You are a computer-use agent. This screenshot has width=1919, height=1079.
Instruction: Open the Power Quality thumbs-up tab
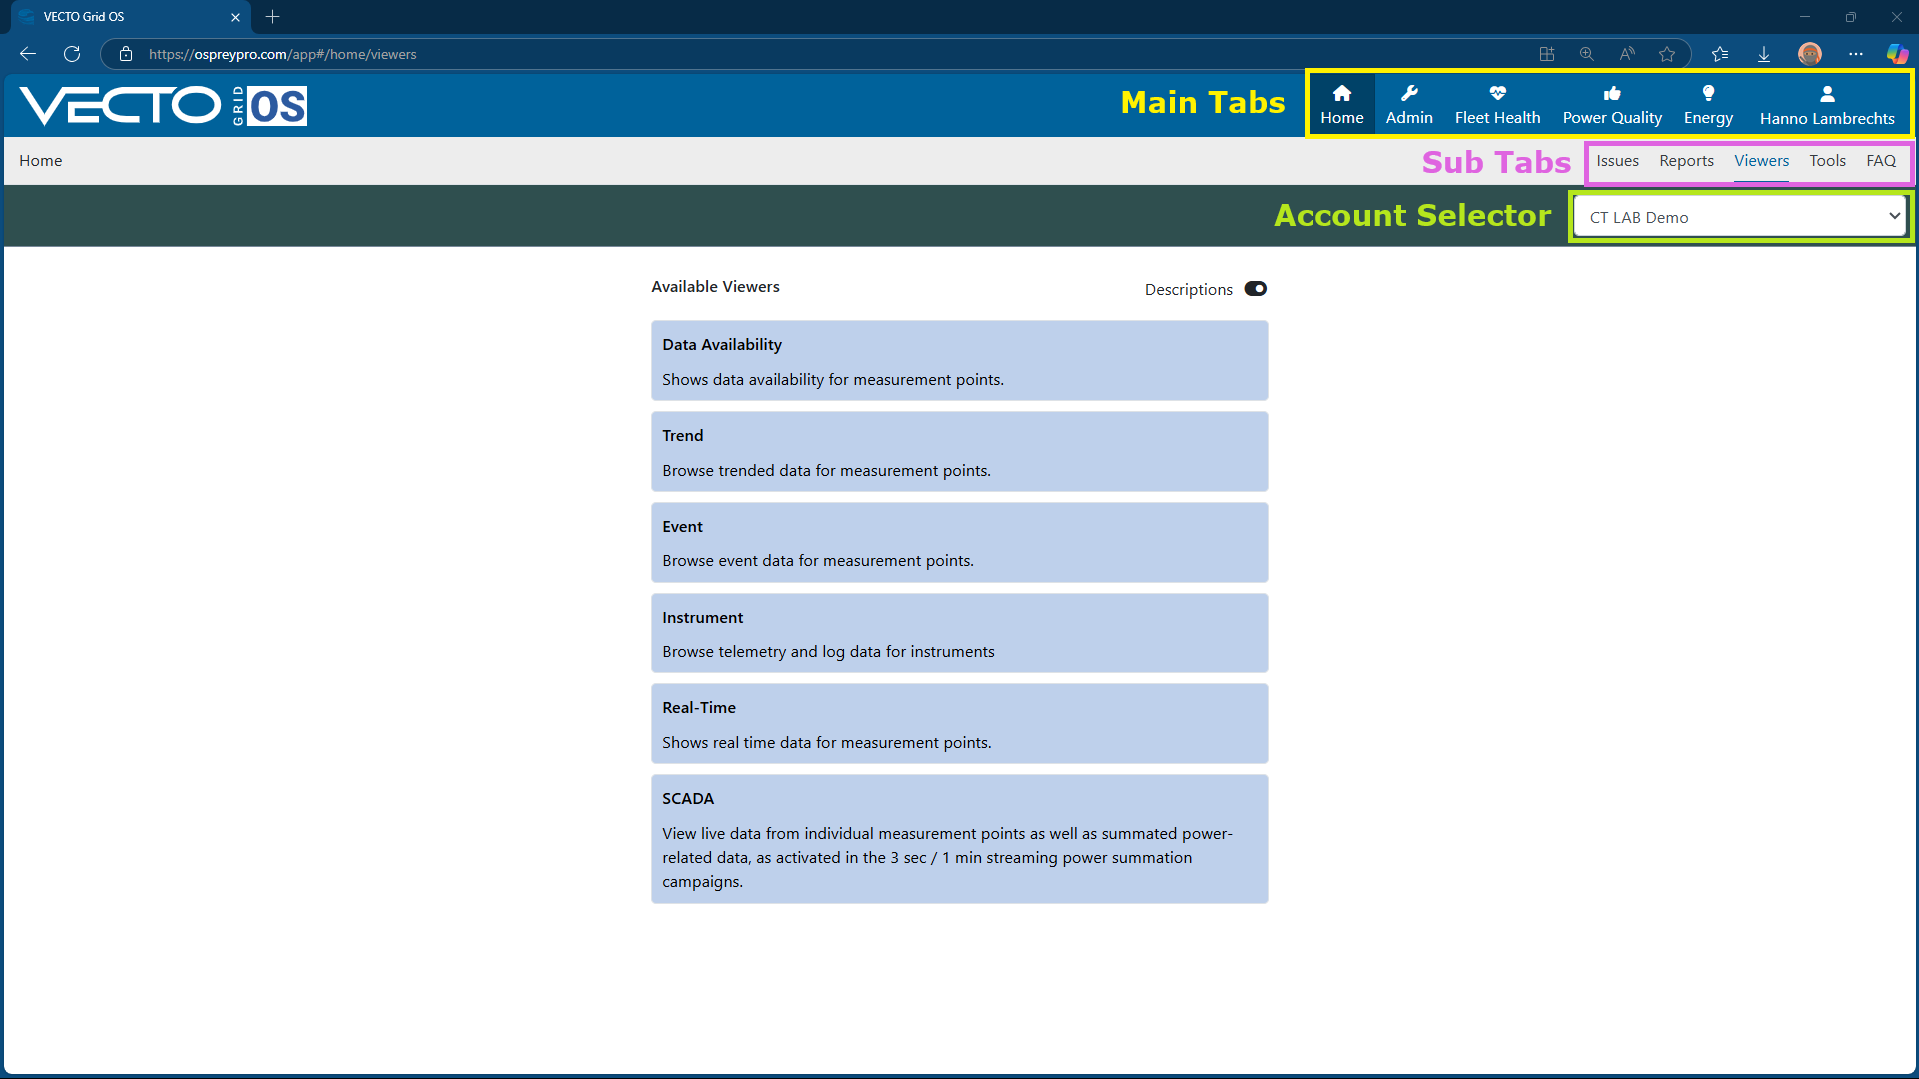coord(1612,104)
